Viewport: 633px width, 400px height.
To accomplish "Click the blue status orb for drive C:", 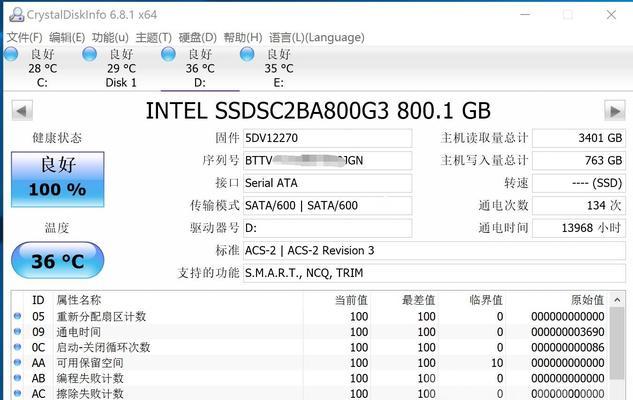I will coord(11,54).
